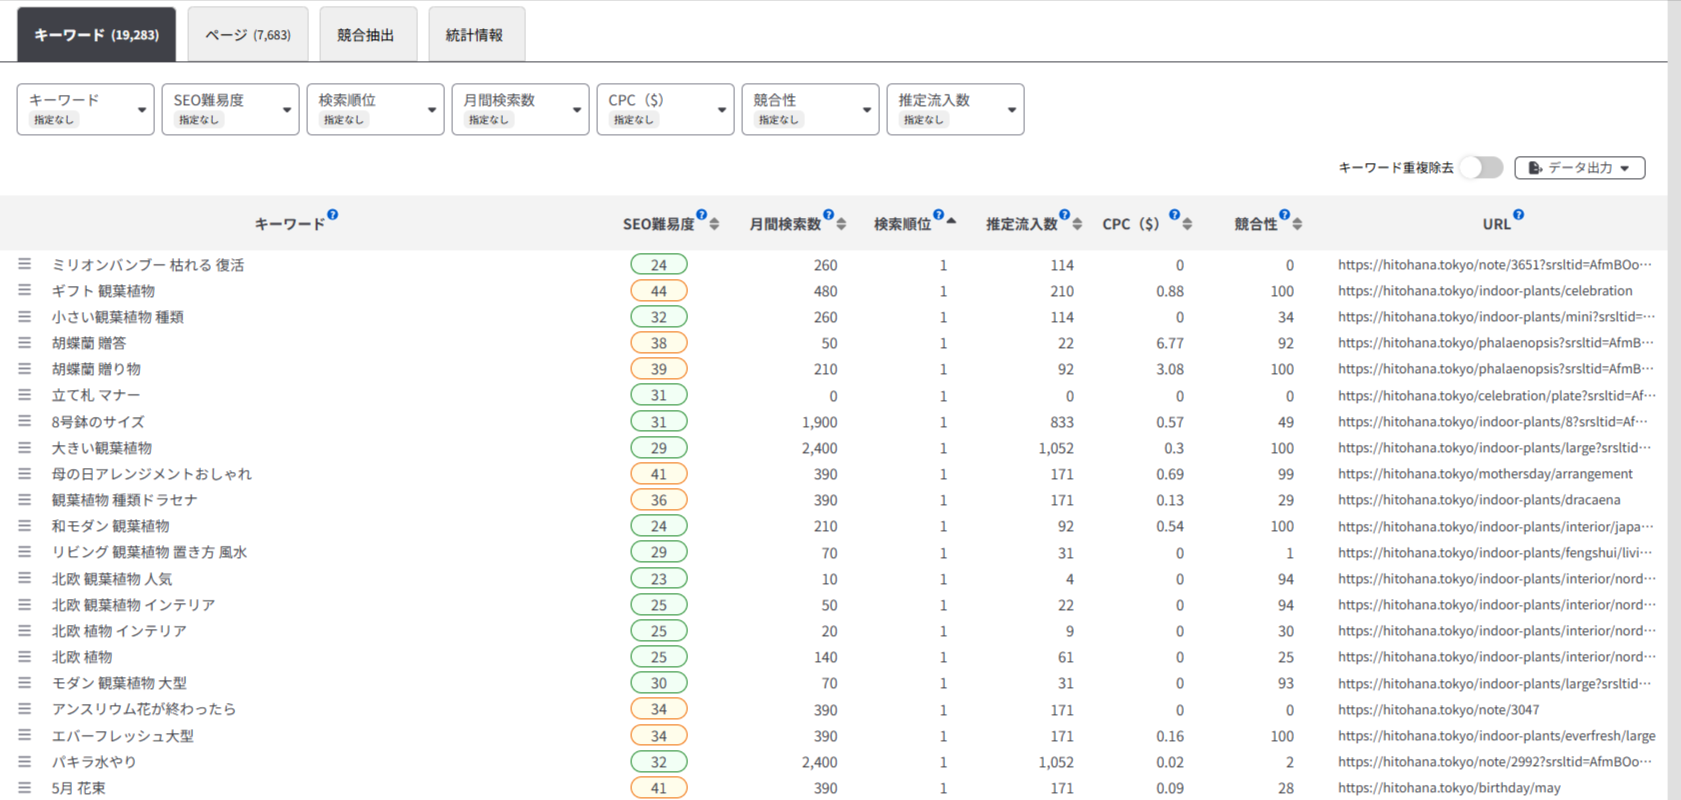1681x800 pixels.
Task: Click help icon next to 月間検索数 header
Action: (829, 215)
